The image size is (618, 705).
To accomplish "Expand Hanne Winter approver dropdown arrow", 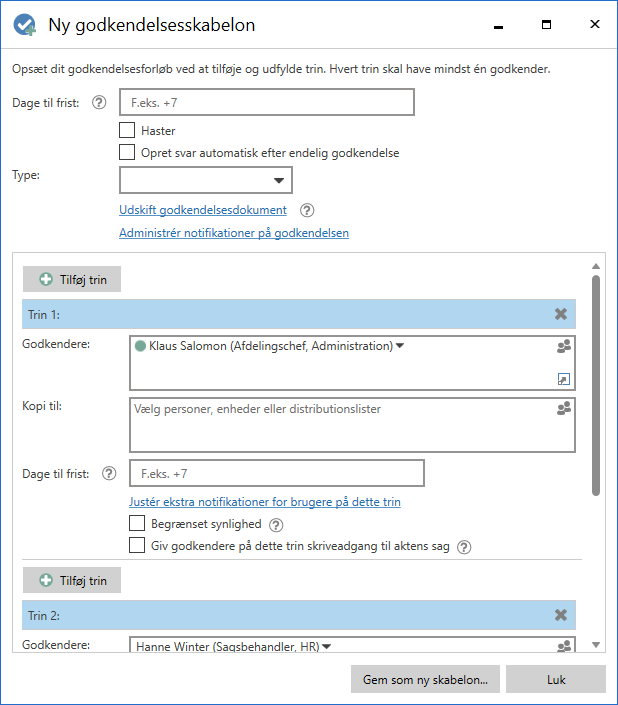I will coord(327,647).
